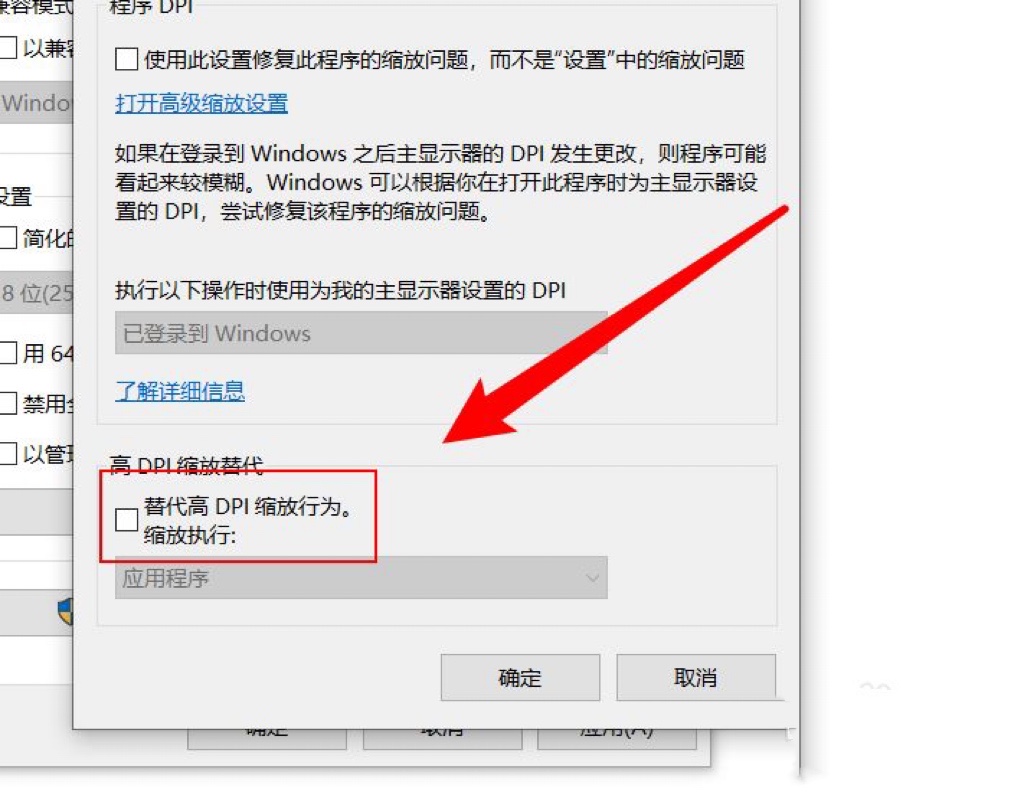Click the background dialog's partially hidden 取消 button
This screenshot has width=1024, height=793.
coord(442,738)
